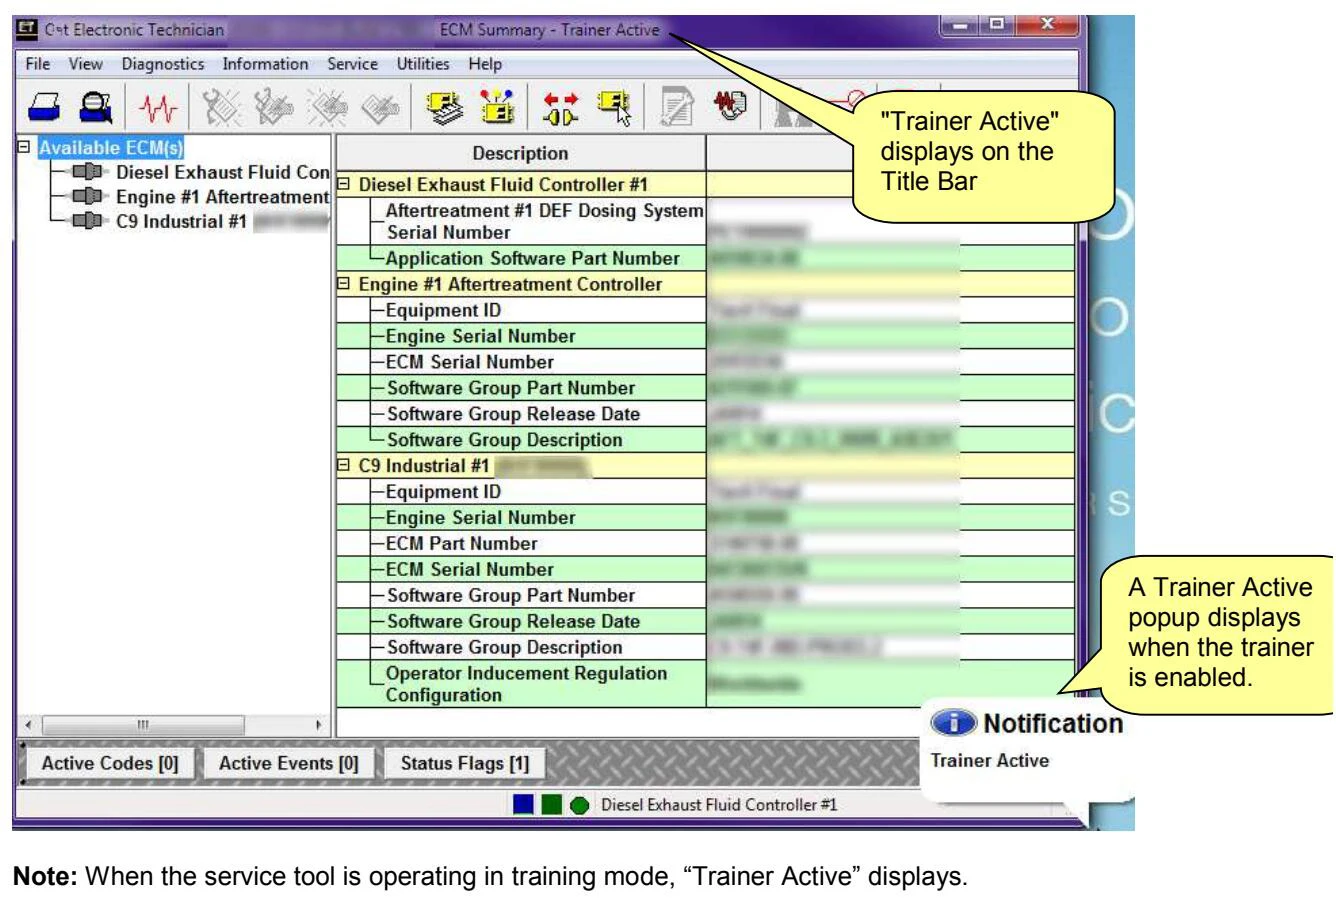This screenshot has height=904, width=1336.
Task: Open the Diagnostics menu
Action: click(163, 64)
